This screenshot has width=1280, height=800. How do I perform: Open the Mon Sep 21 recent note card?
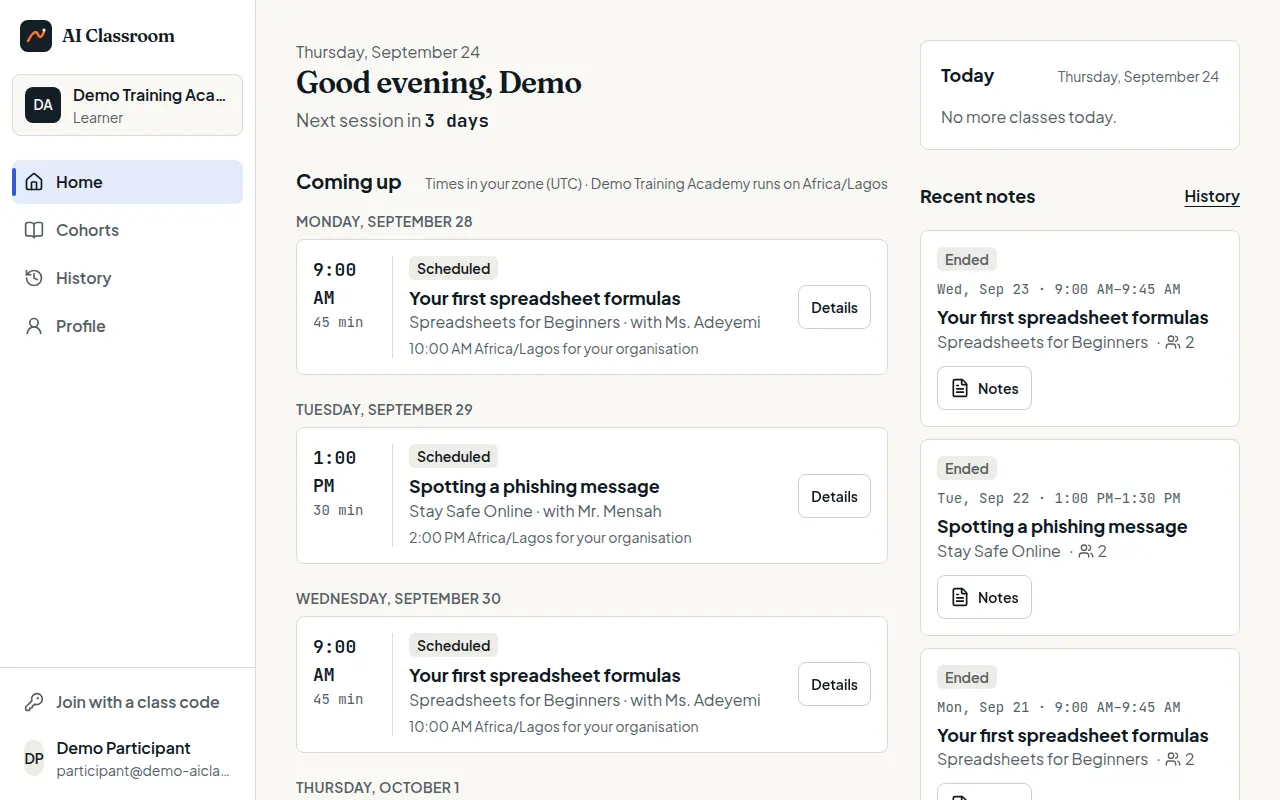point(1080,724)
